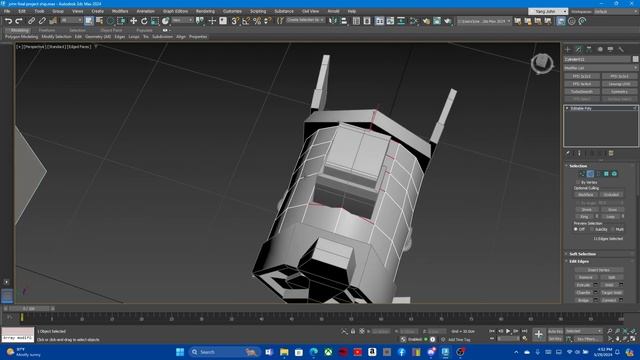The width and height of the screenshot is (640, 360).
Task: Open the Workspaces Default dropdown
Action: click(616, 11)
